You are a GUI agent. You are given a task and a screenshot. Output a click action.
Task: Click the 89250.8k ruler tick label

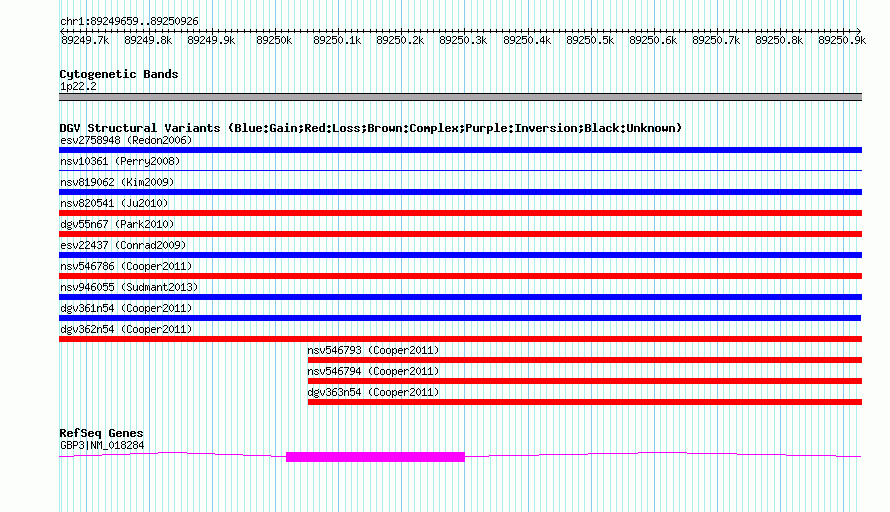coord(779,40)
